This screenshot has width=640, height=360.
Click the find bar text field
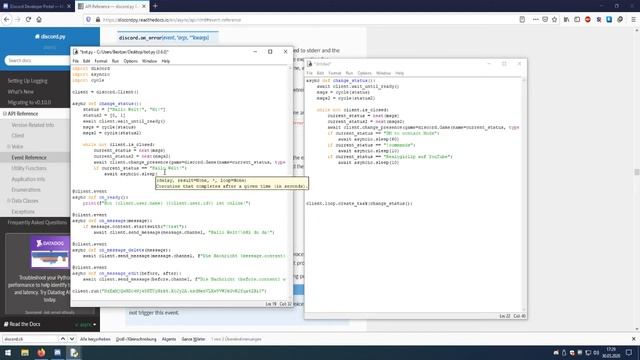30,339
